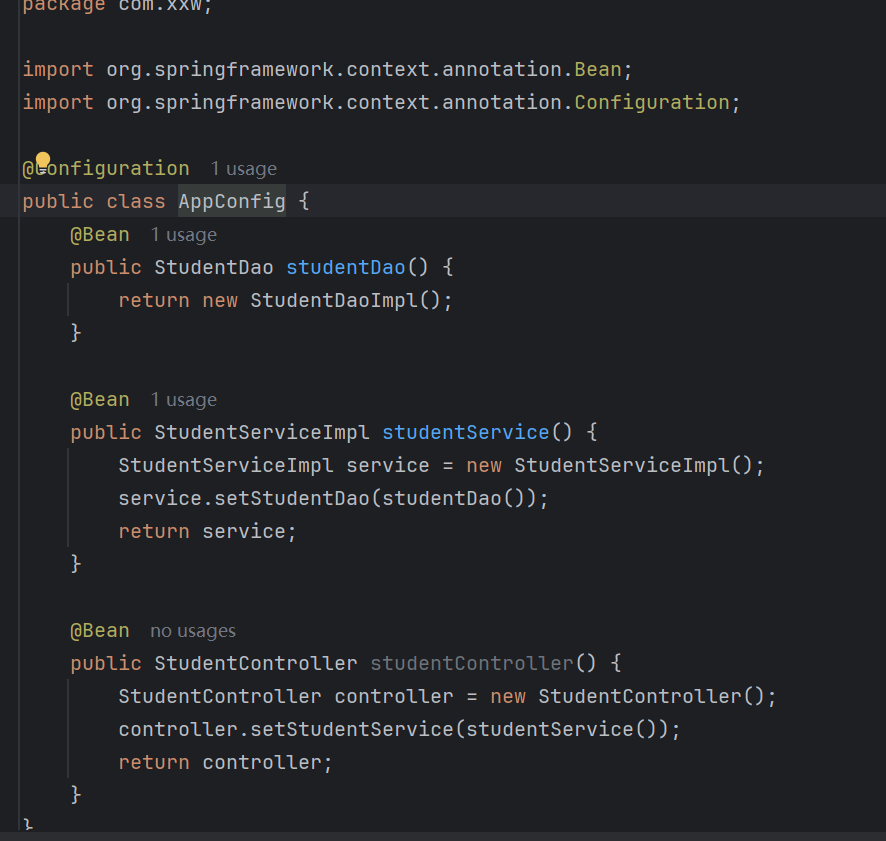This screenshot has height=841, width=886.
Task: Open the '1 usage' hint beside @Configuration
Action: 244,169
